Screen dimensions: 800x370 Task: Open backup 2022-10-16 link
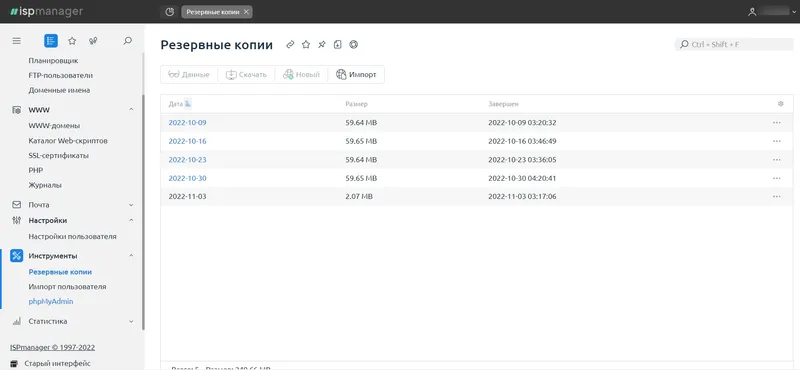click(187, 141)
